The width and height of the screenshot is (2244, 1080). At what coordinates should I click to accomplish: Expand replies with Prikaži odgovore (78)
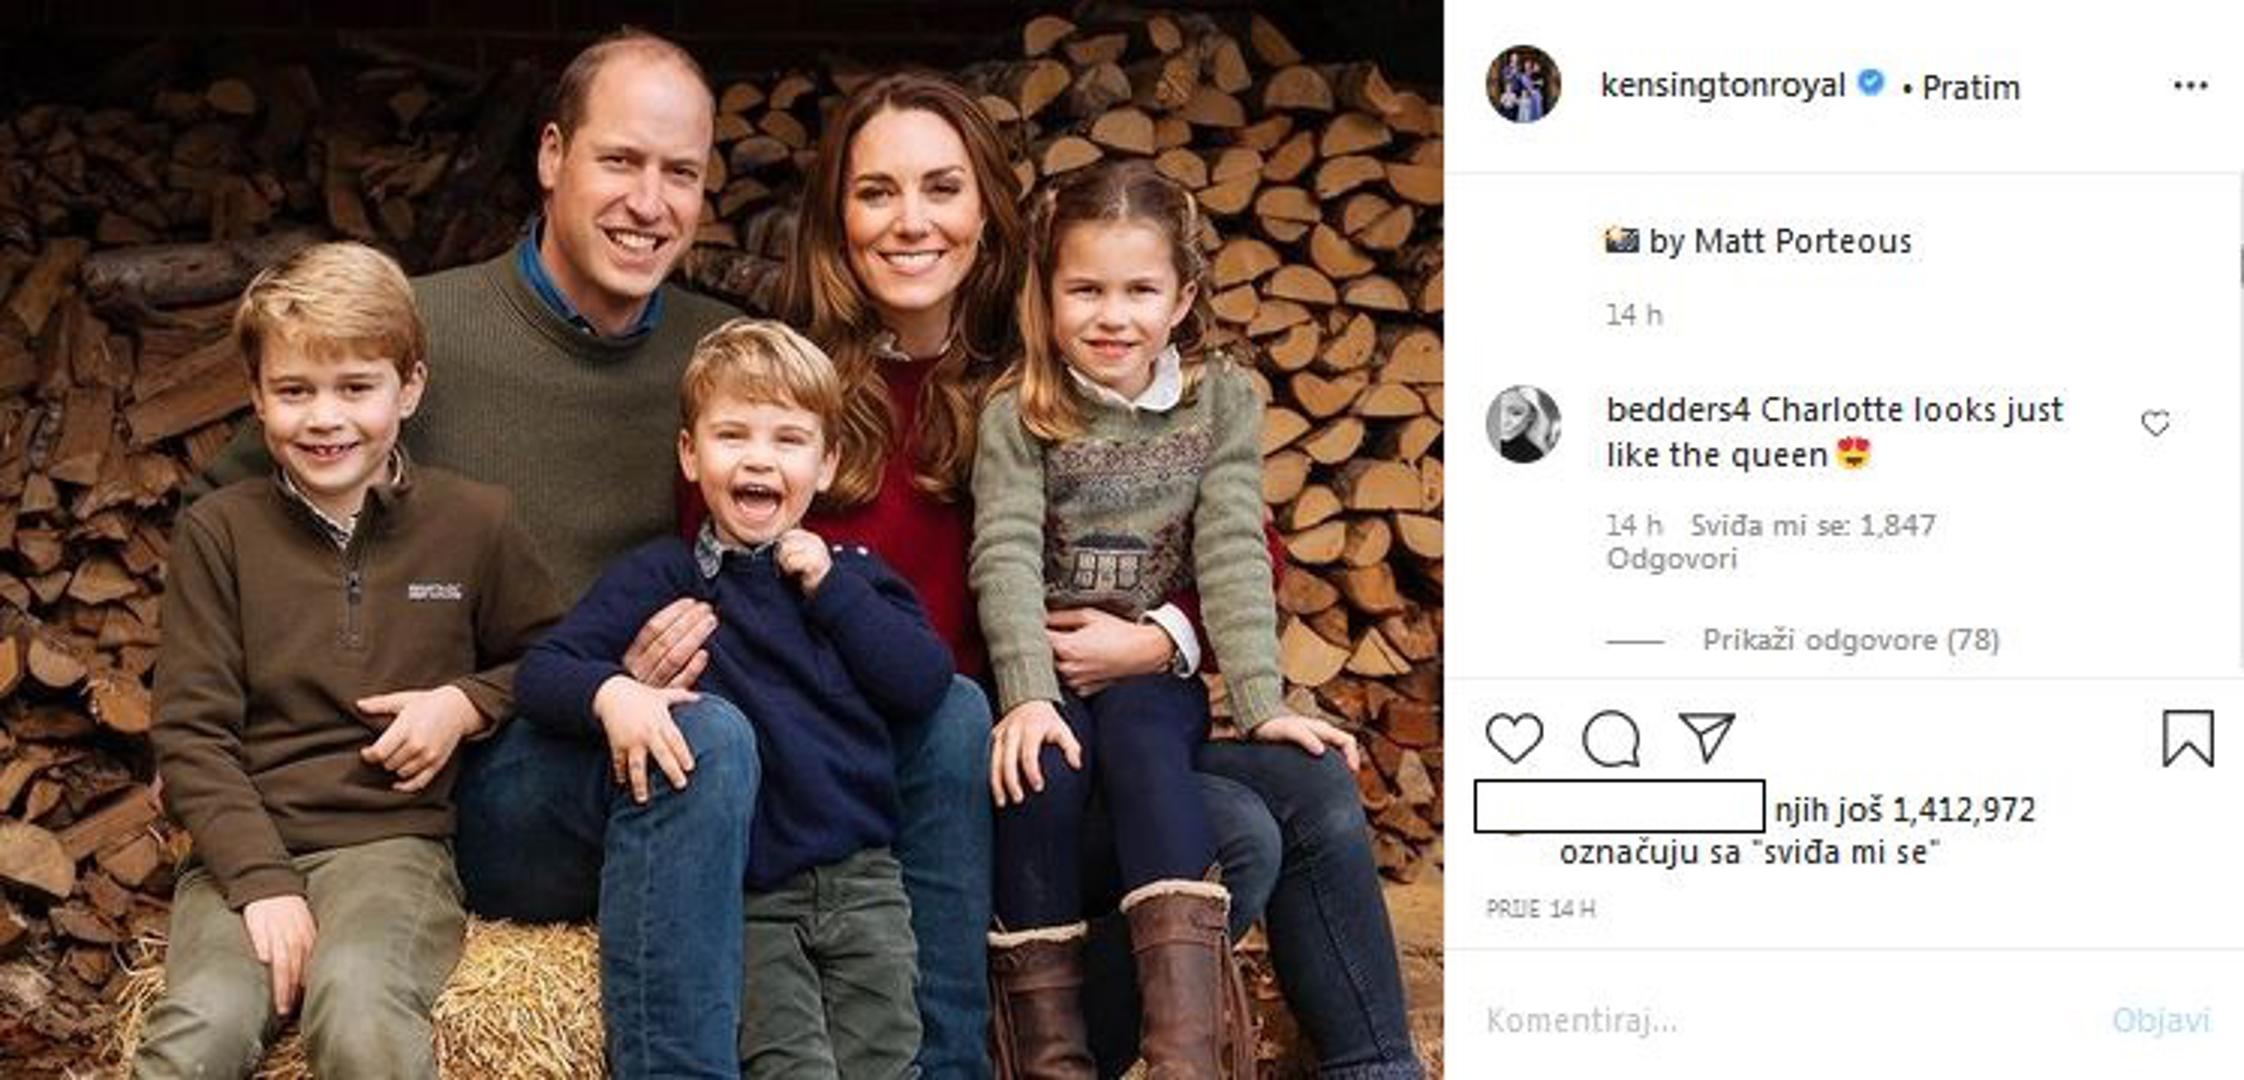coord(1850,640)
